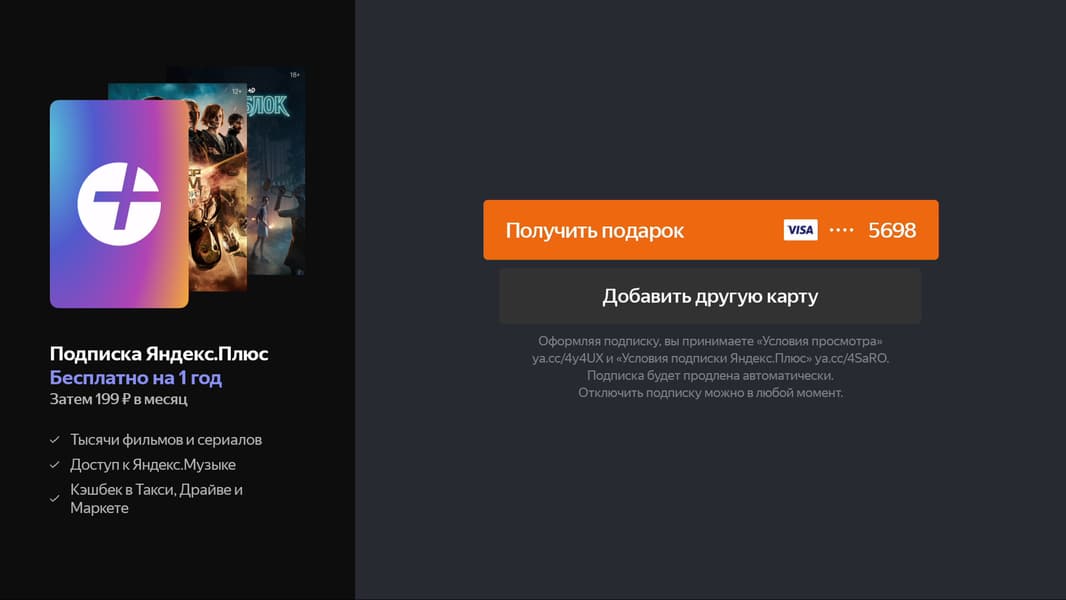Click the Yandex Plus gradient card image
Image resolution: width=1066 pixels, height=600 pixels.
[119, 204]
